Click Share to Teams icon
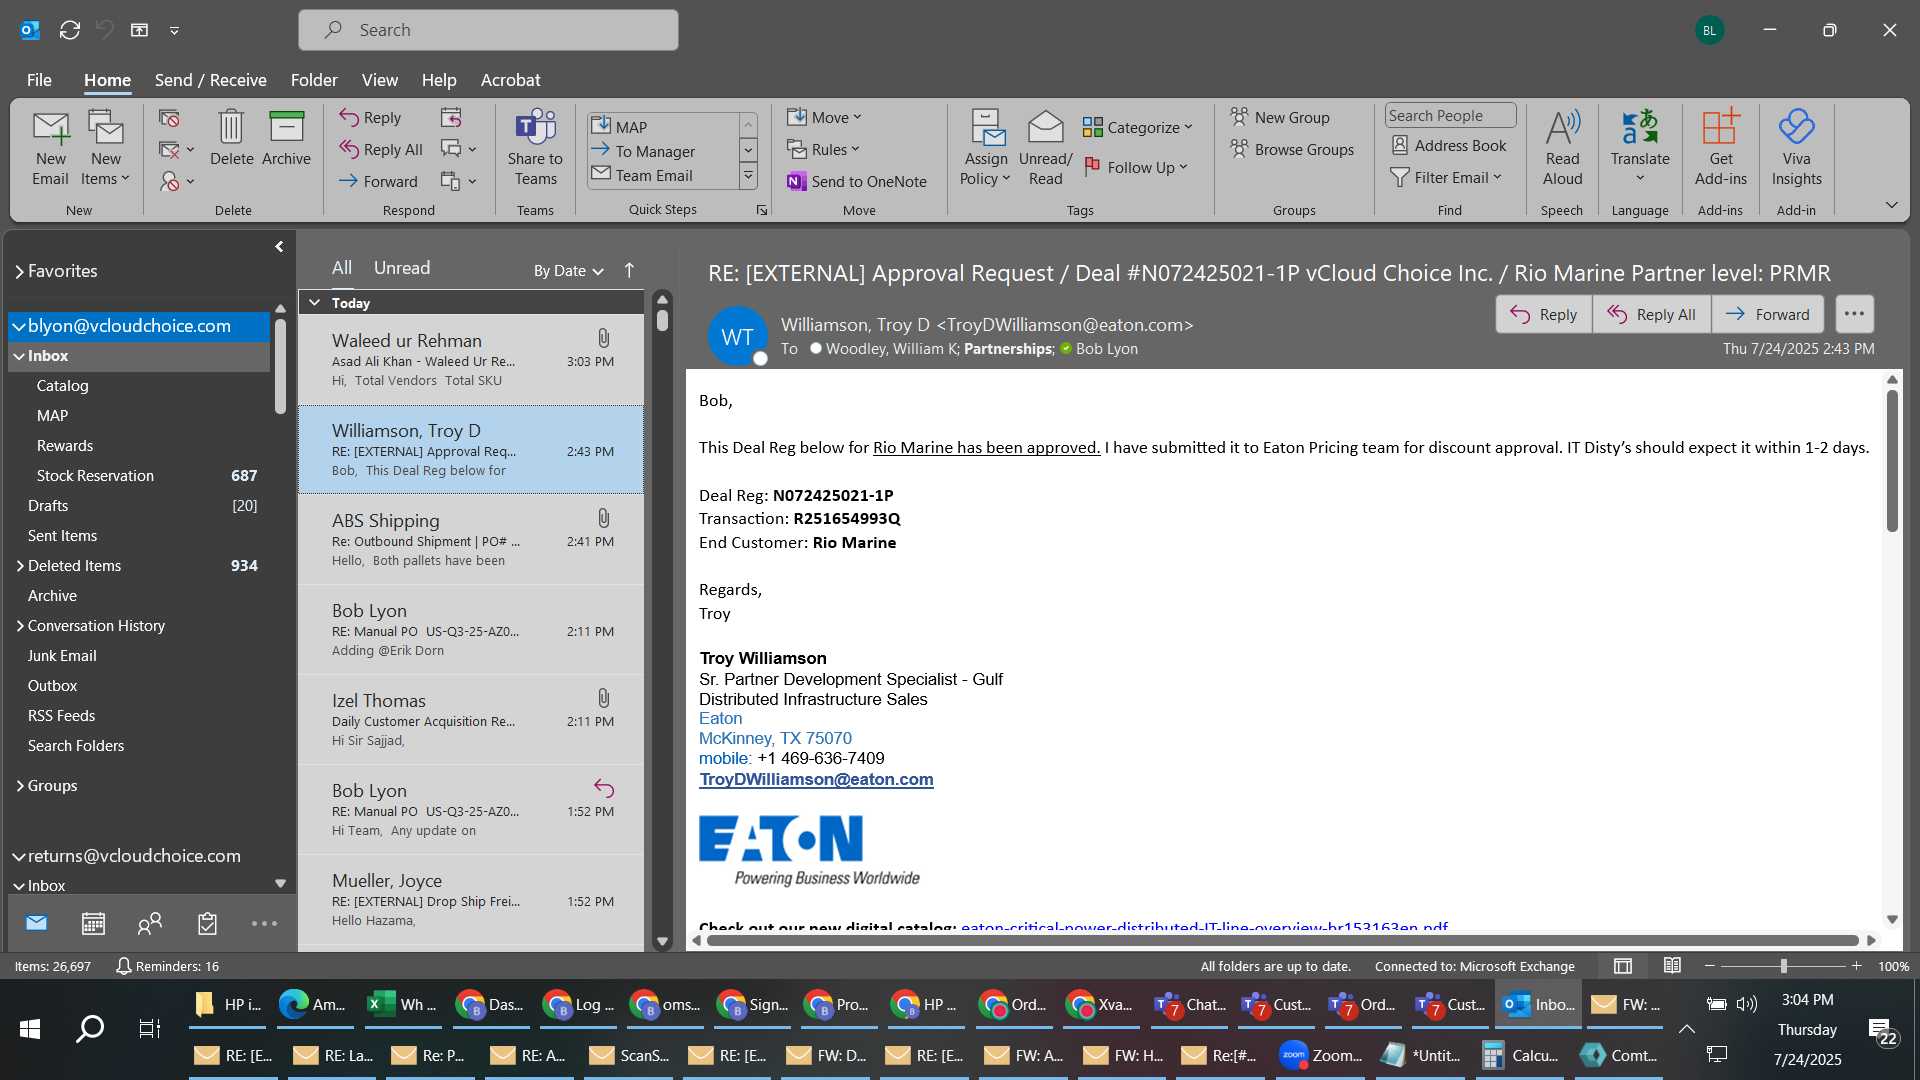 click(535, 148)
